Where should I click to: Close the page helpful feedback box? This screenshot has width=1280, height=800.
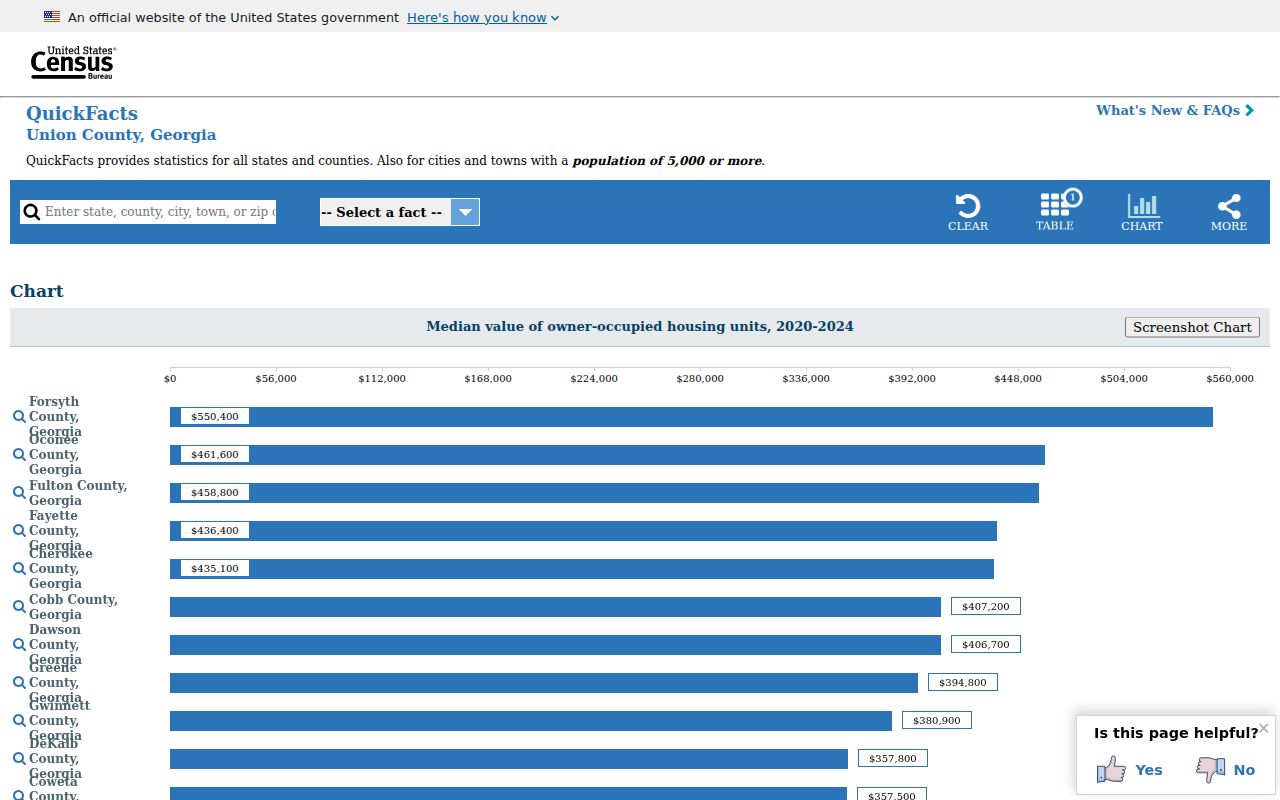(1264, 728)
